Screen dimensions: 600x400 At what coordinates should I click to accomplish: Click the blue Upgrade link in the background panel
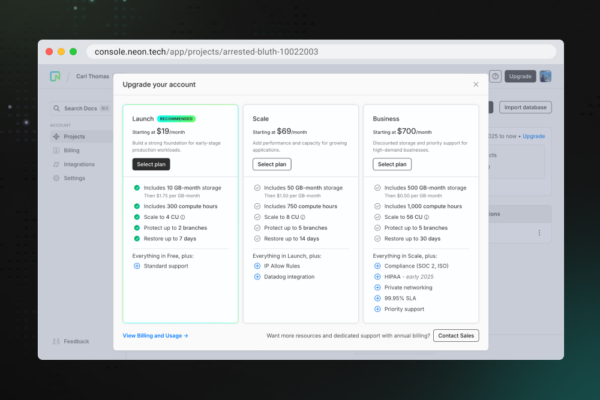pyautogui.click(x=534, y=136)
